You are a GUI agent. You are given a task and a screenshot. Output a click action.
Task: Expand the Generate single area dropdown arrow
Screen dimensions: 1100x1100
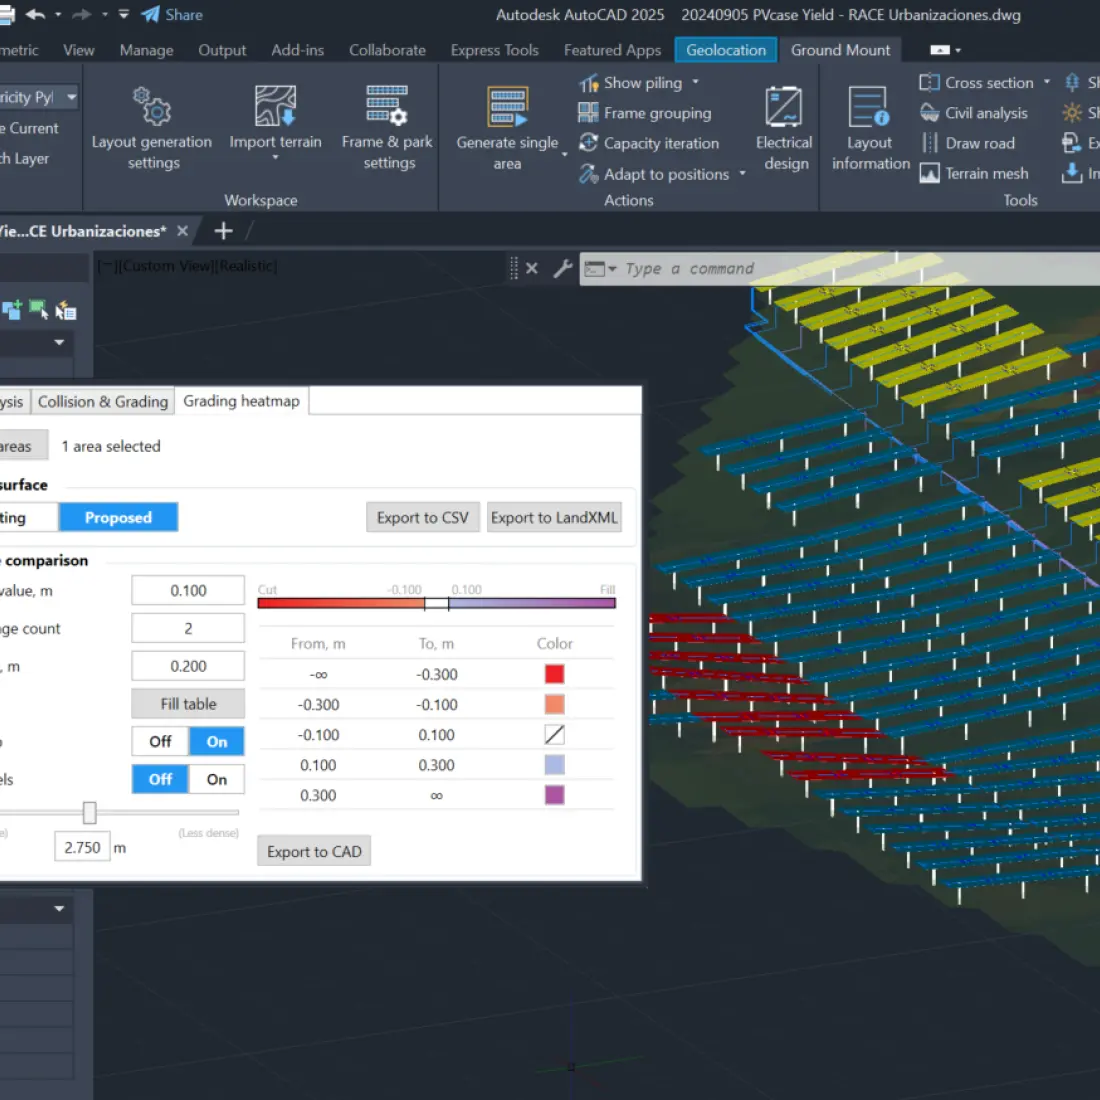click(x=565, y=154)
